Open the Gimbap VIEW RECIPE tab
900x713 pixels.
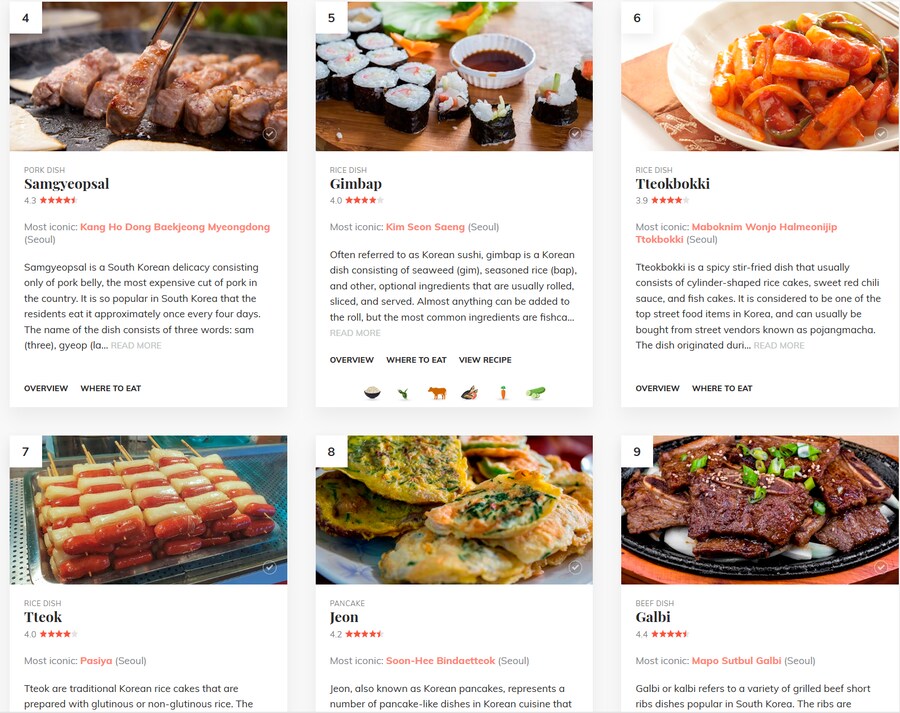click(485, 360)
